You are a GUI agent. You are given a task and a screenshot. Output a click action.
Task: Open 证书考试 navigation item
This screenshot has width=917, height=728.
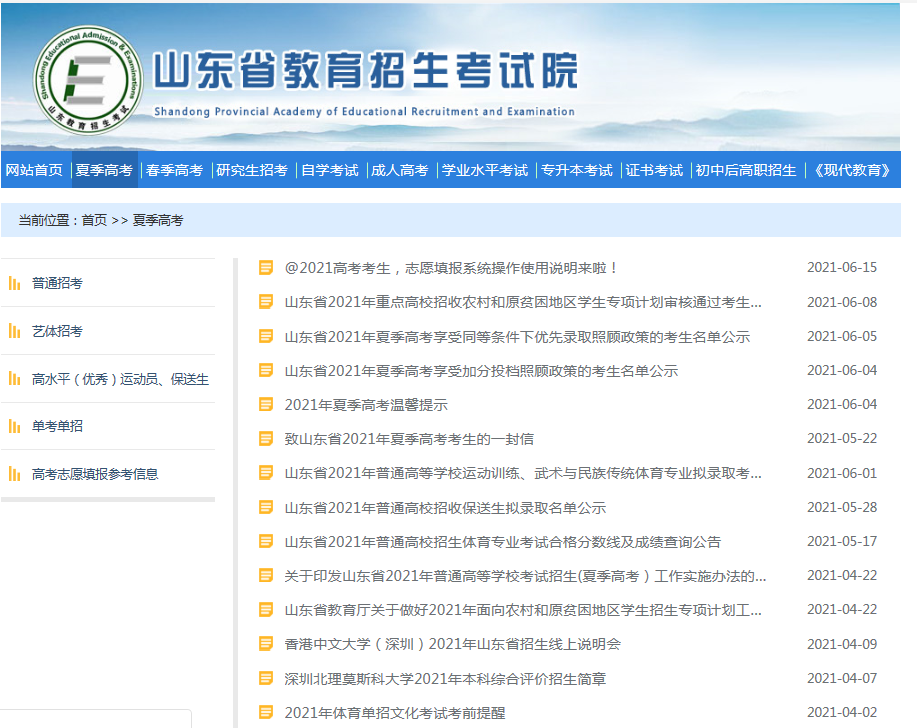point(654,170)
